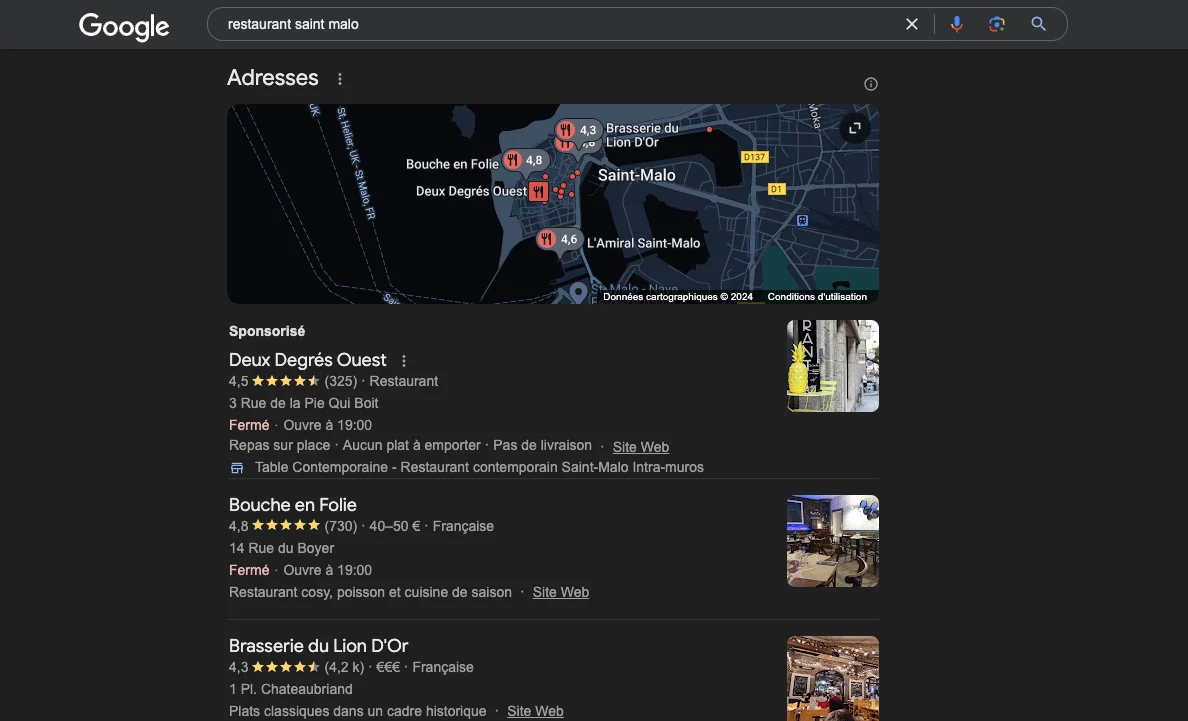Viewport: 1188px width, 721px height.
Task: Click the Deux Degrés Ouest map label
Action: coord(471,191)
